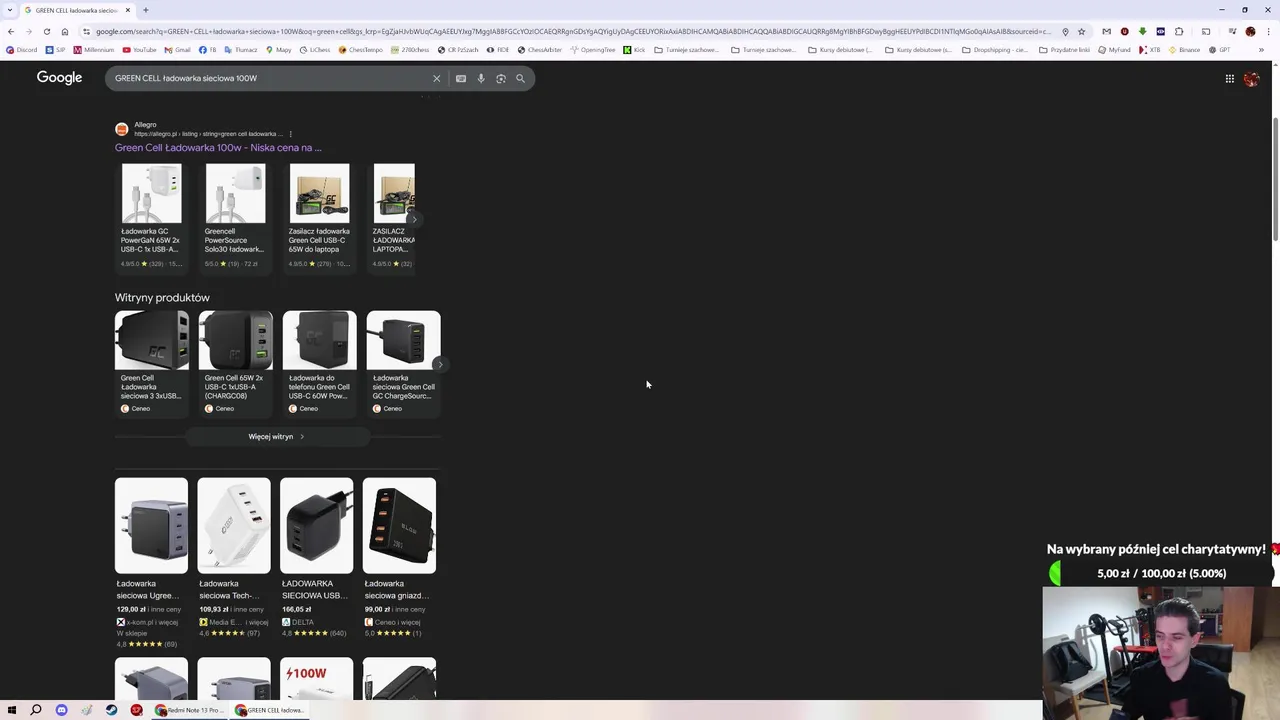The width and height of the screenshot is (1280, 720).
Task: Open the Google account avatar on results page
Action: click(1251, 78)
